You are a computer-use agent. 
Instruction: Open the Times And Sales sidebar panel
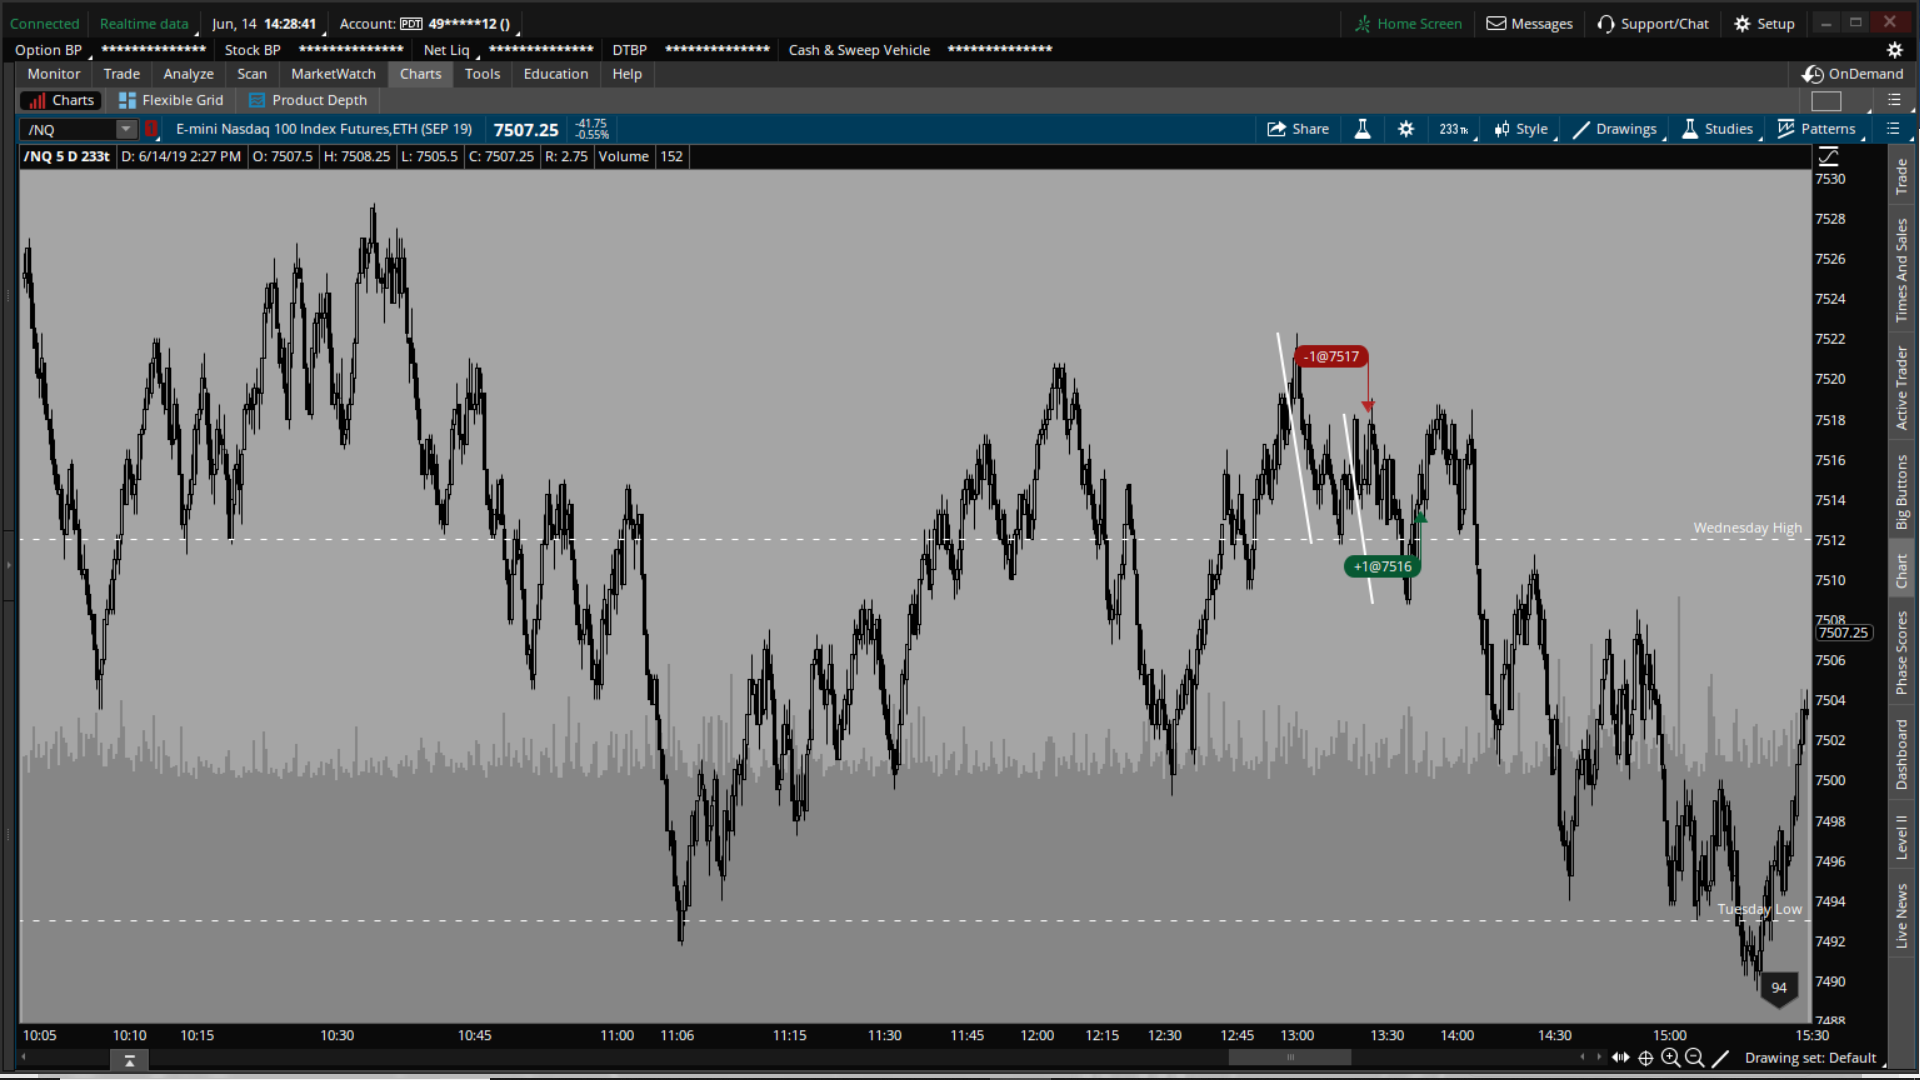[1902, 270]
